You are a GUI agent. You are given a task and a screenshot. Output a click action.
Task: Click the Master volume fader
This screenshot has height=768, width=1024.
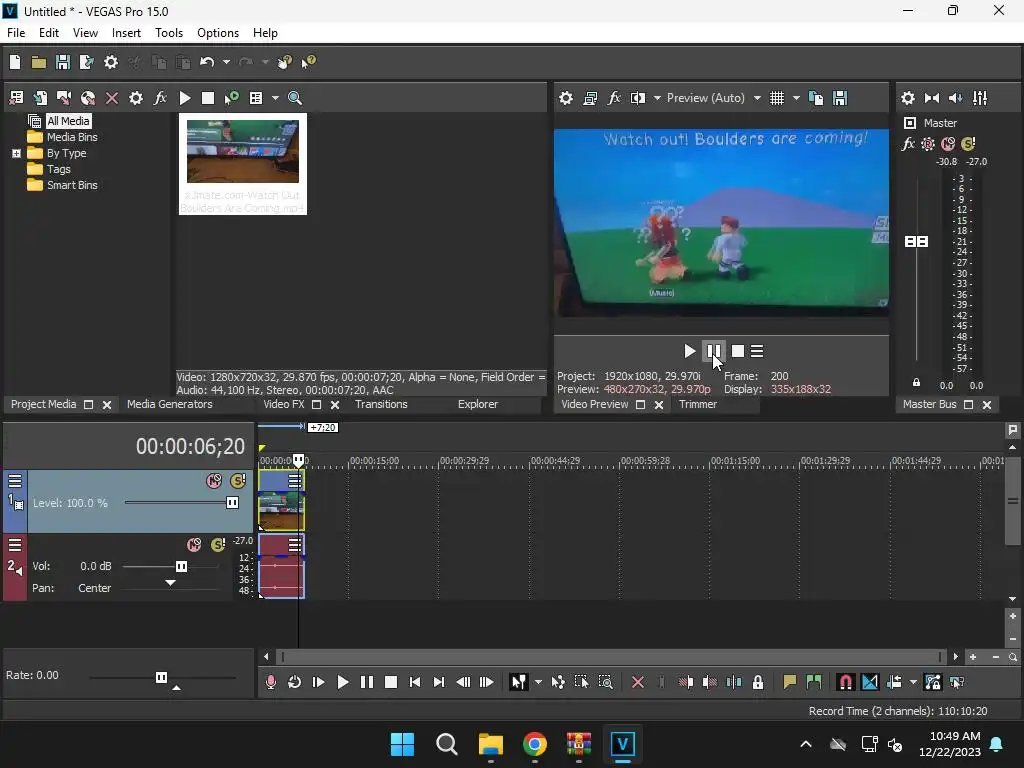pos(916,242)
